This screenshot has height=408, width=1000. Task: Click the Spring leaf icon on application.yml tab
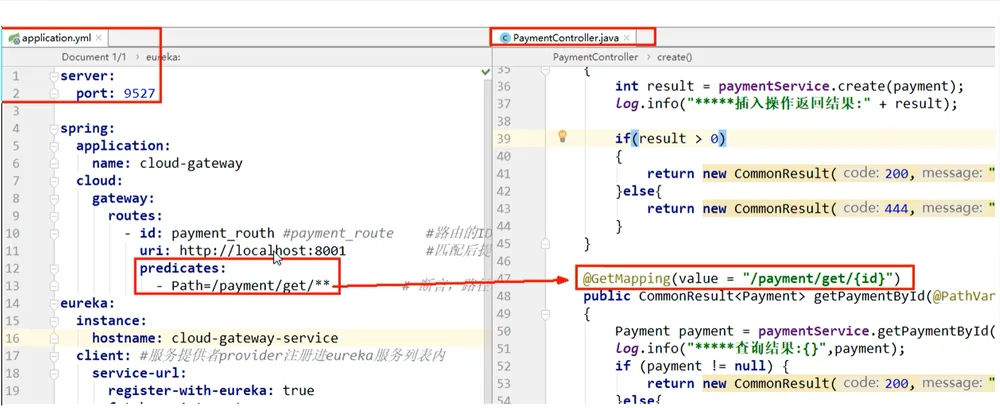pyautogui.click(x=13, y=38)
